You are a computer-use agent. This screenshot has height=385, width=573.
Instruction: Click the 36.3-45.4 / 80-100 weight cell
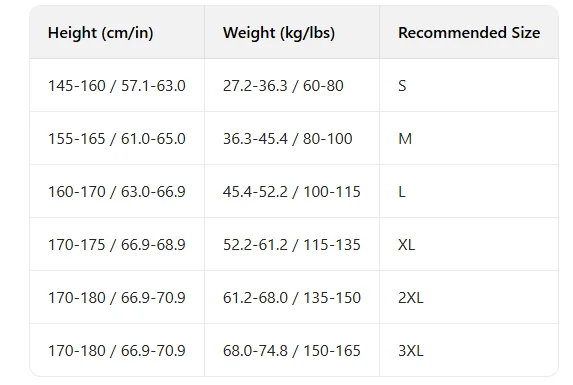(x=292, y=138)
